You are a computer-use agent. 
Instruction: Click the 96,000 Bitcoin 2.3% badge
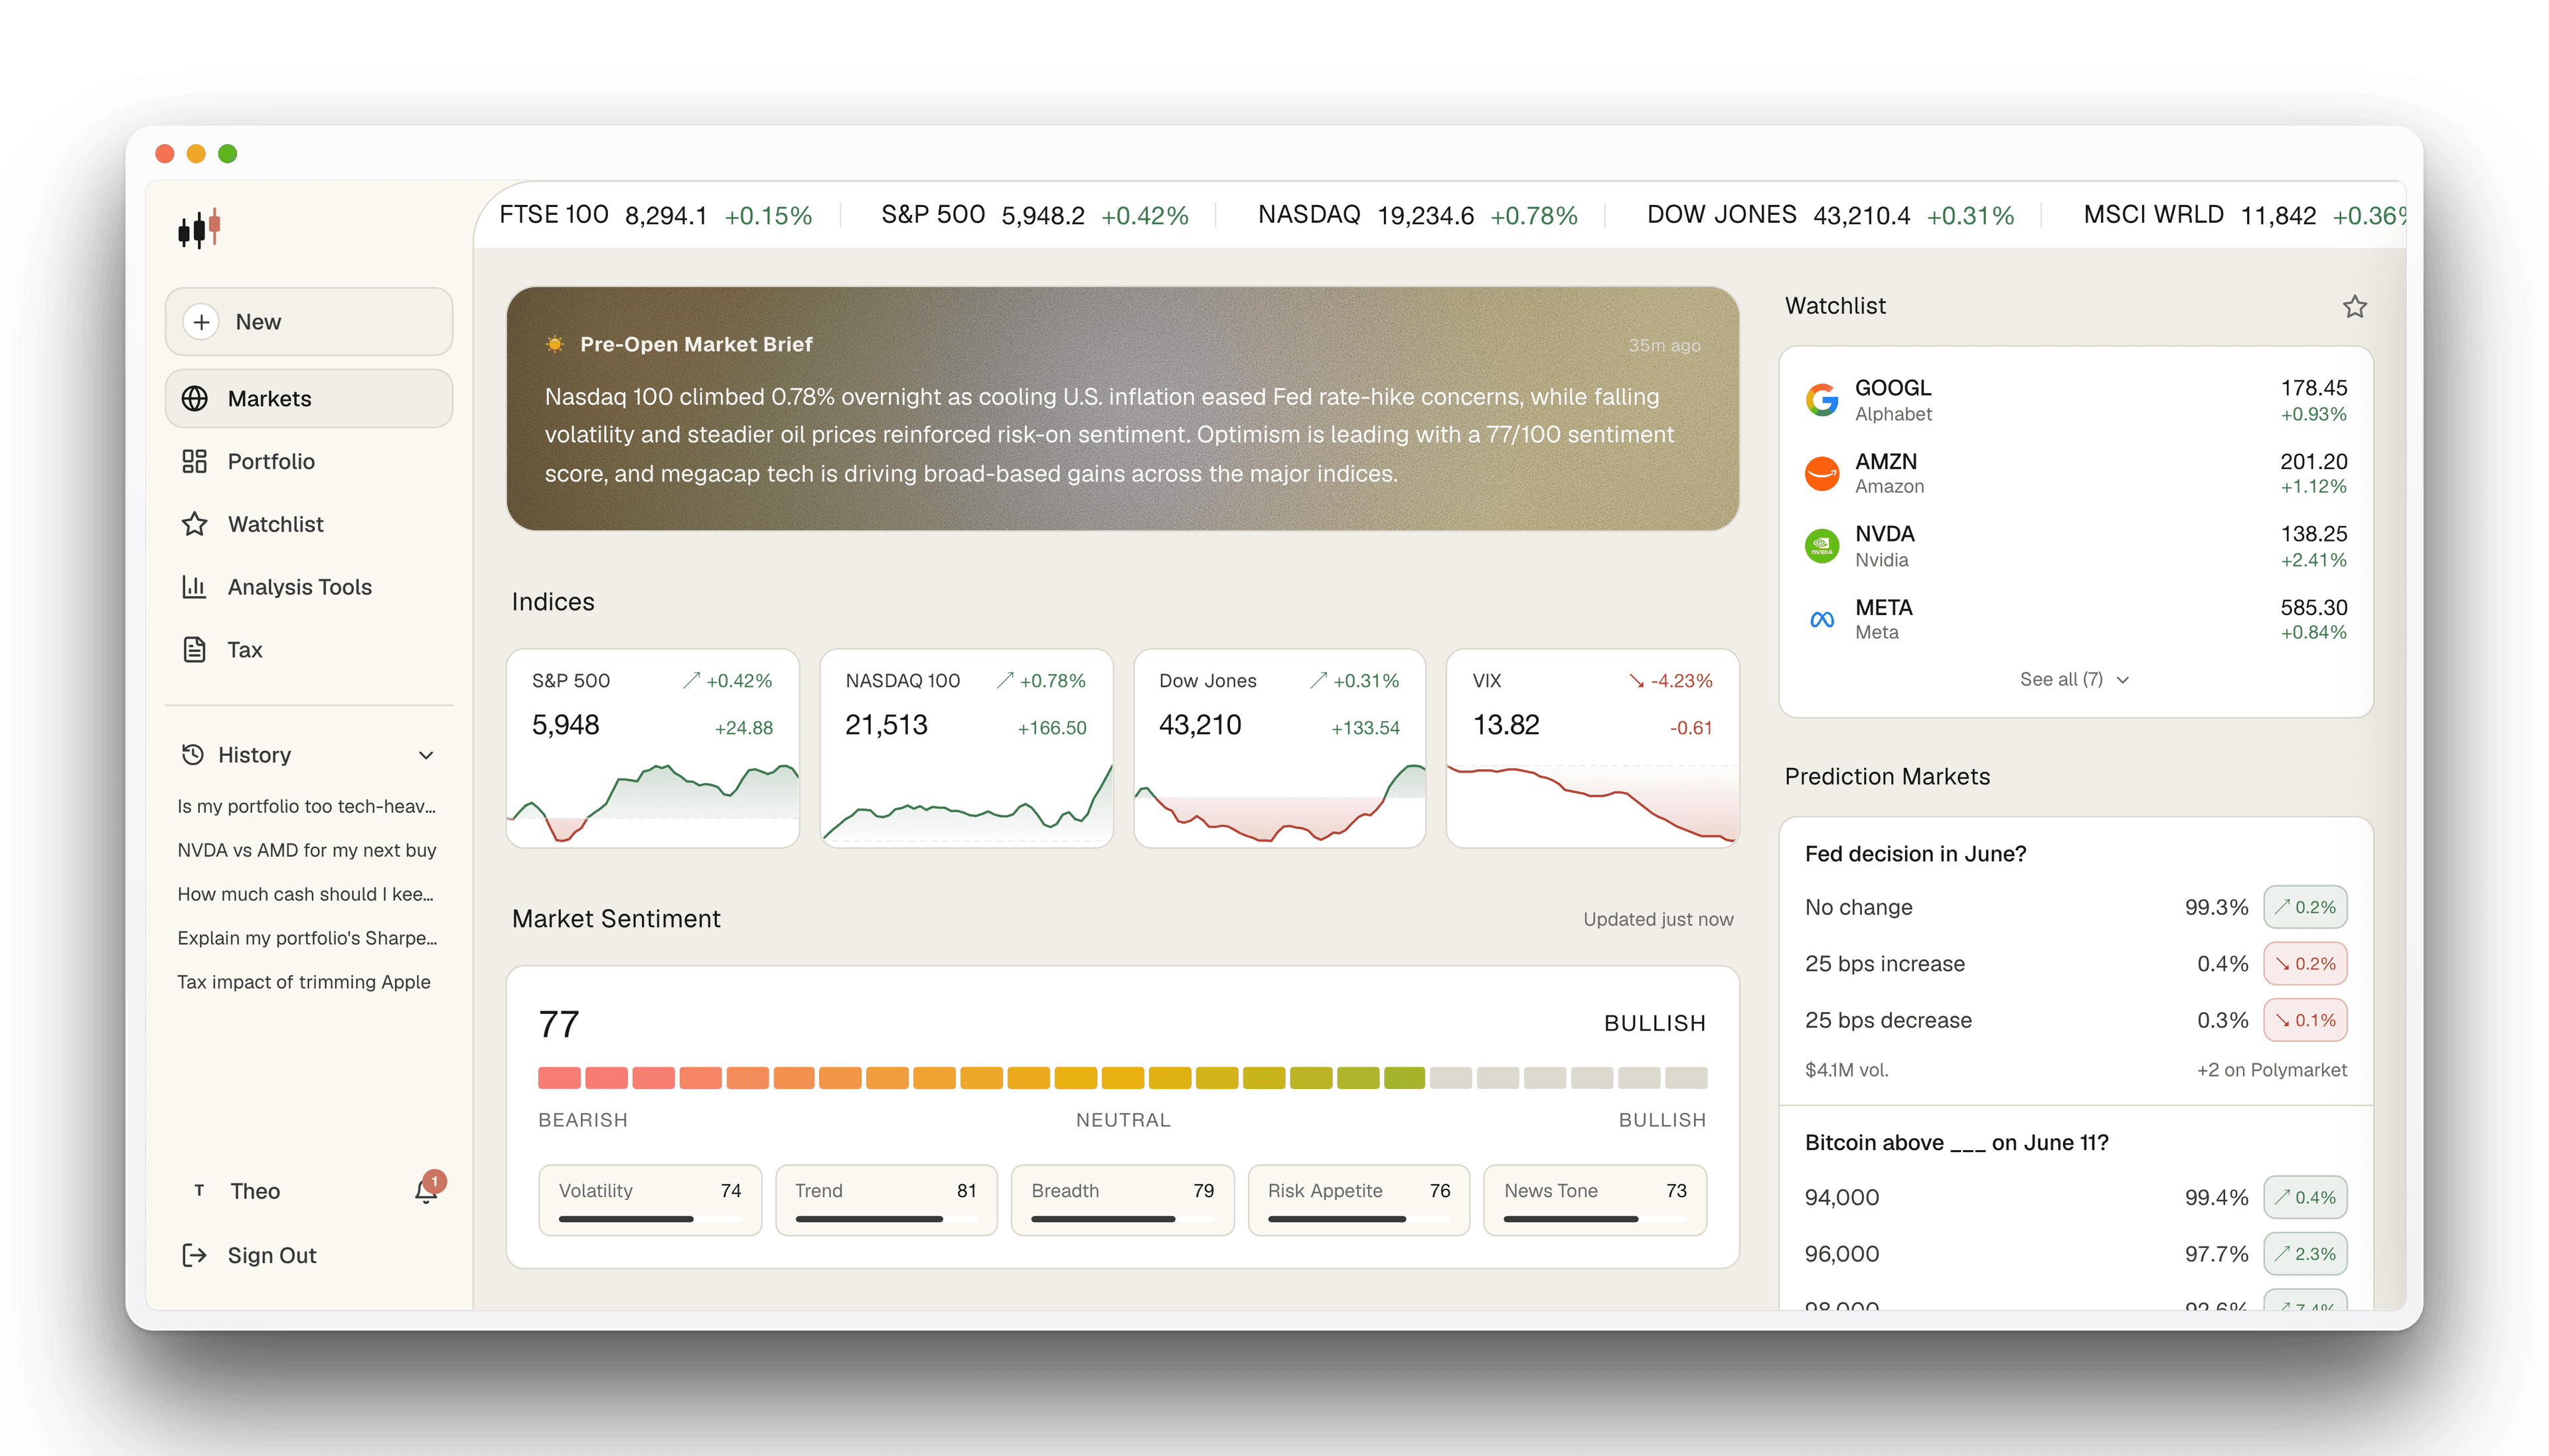2305,1253
